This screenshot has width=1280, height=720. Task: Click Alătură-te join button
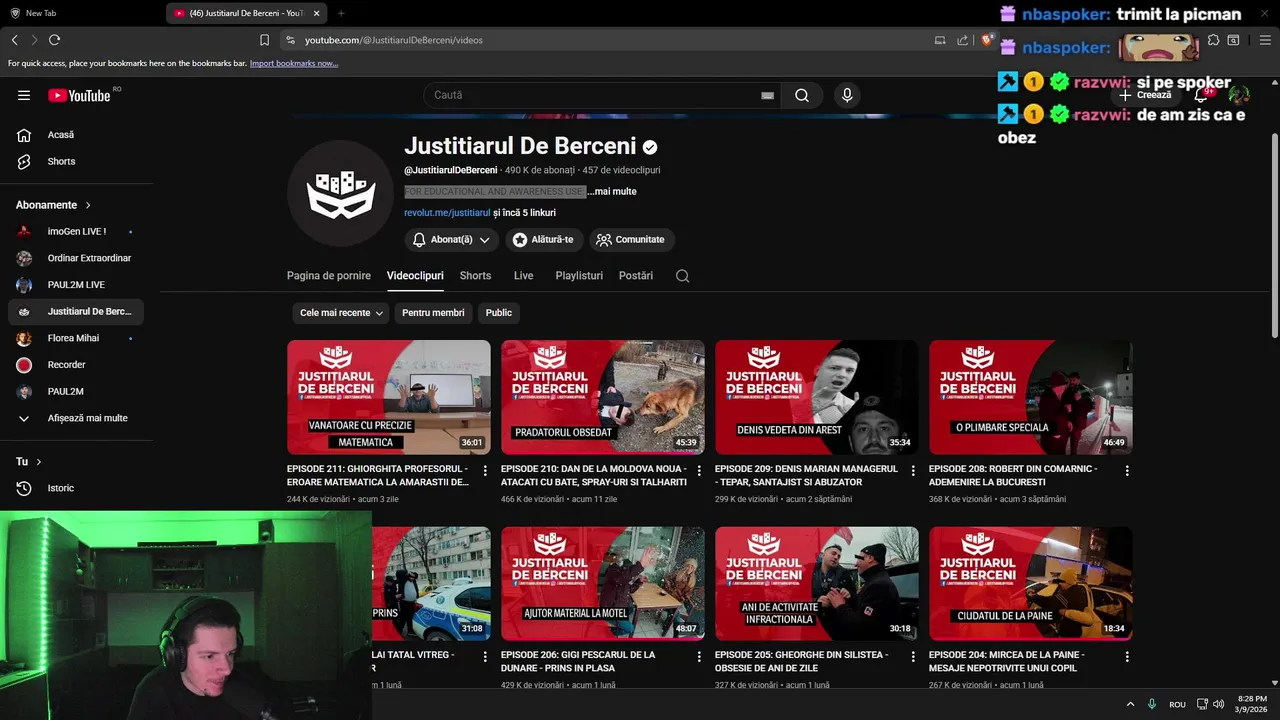click(x=543, y=240)
